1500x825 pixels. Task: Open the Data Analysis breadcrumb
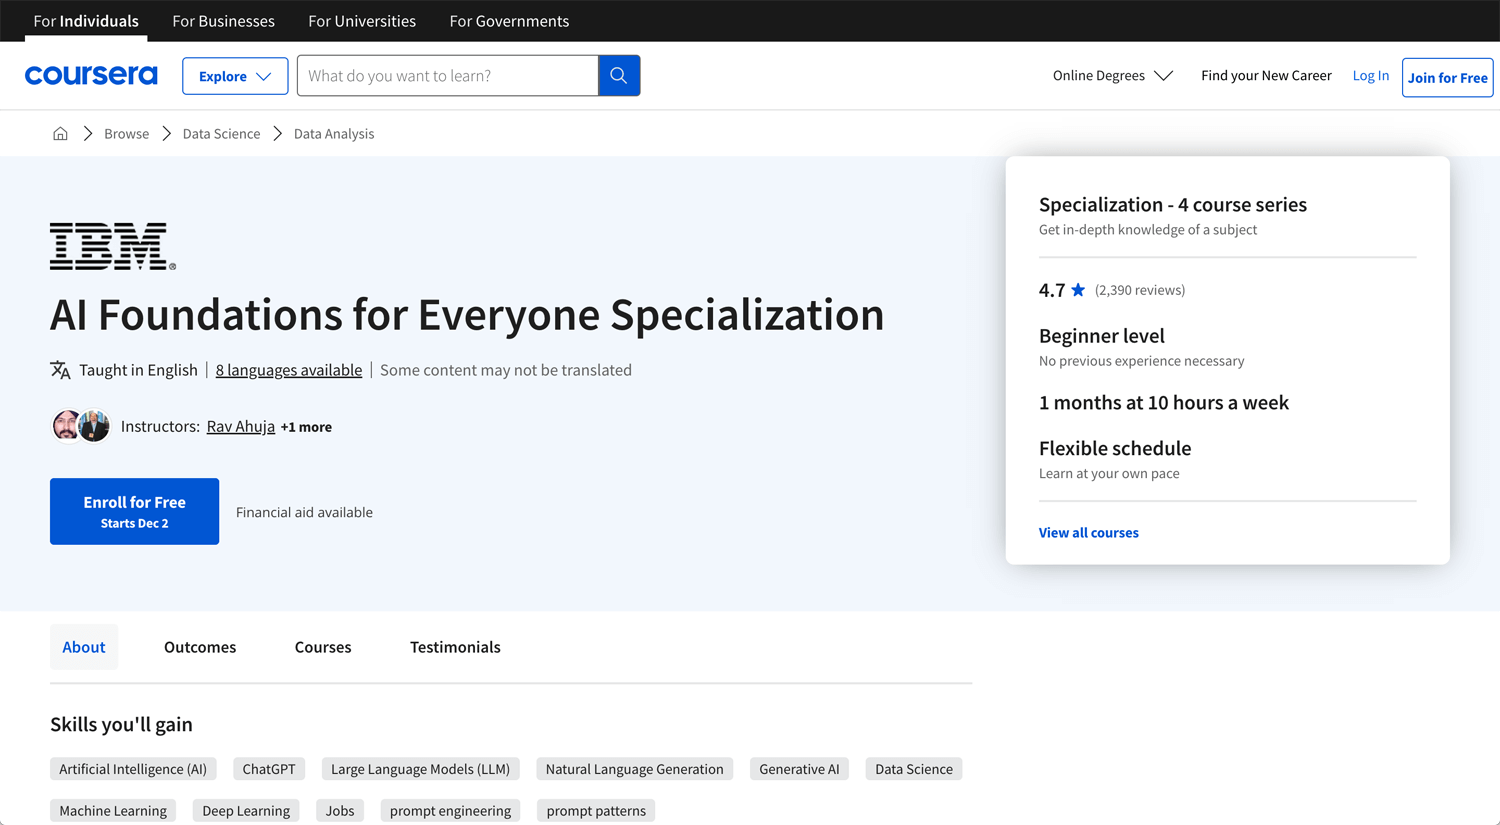(x=334, y=133)
